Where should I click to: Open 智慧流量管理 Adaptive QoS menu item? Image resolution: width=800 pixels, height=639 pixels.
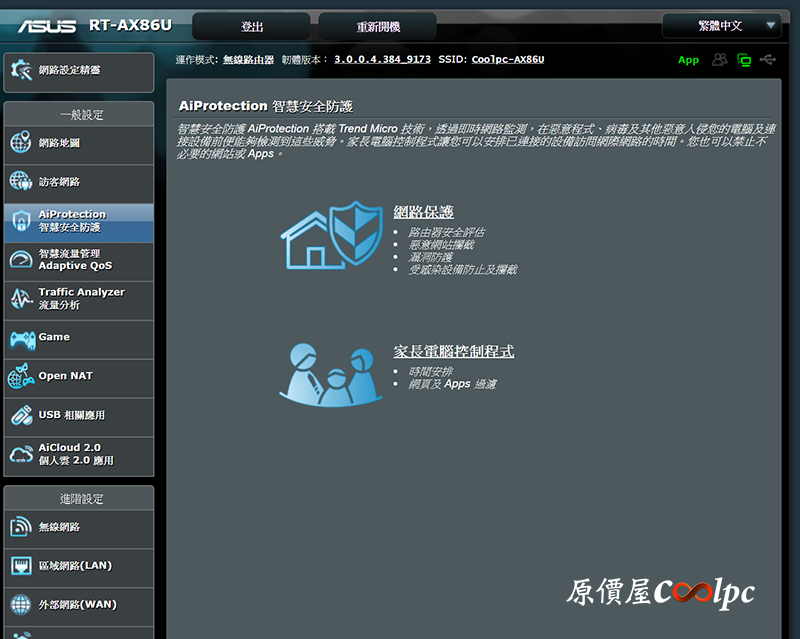tap(79, 262)
